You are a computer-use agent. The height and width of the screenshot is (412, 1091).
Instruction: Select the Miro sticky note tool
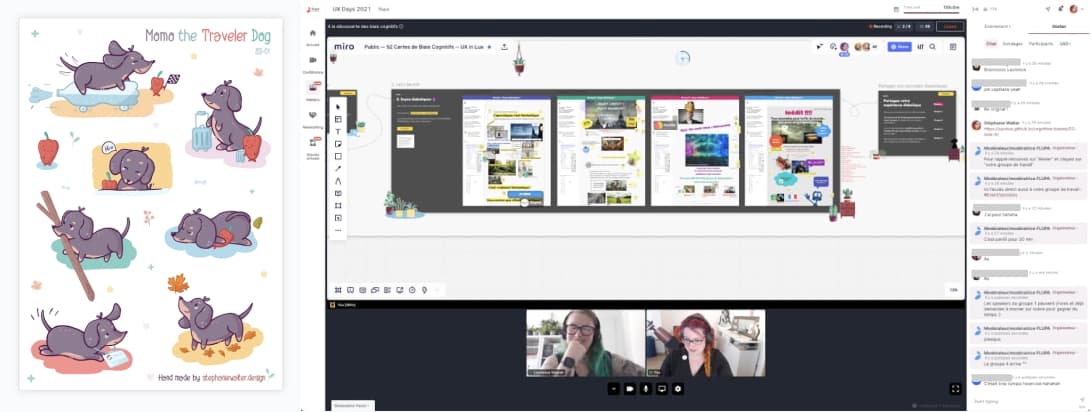pos(338,143)
